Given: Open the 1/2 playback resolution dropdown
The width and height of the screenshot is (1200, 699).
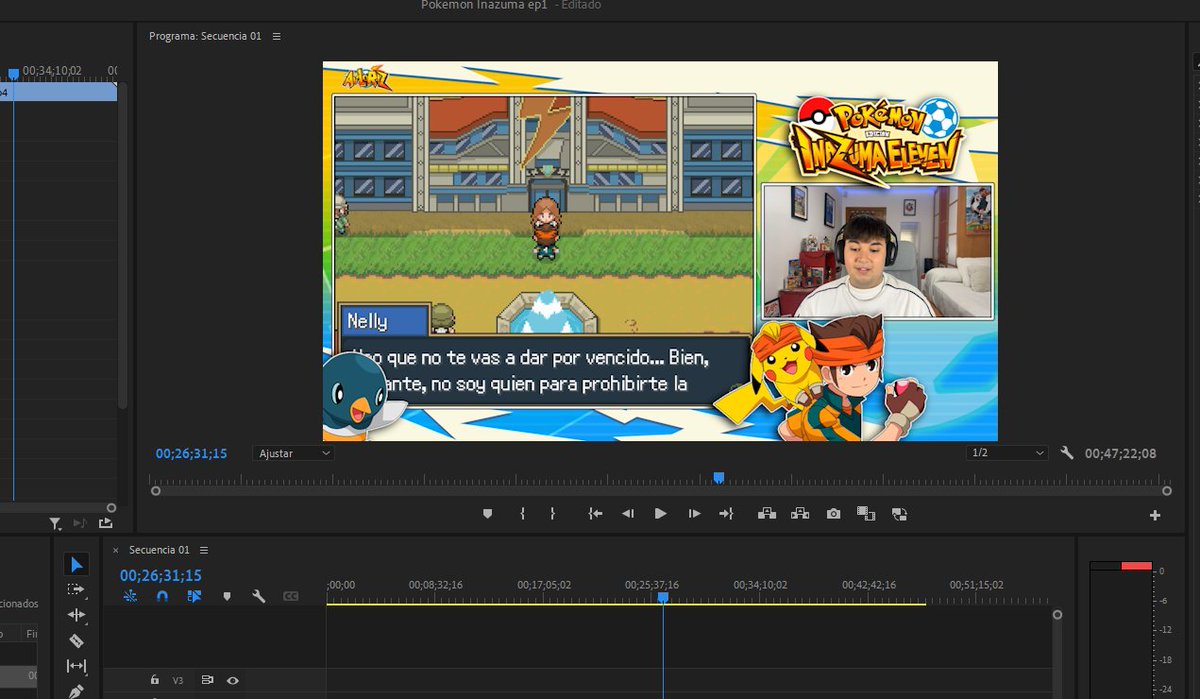Looking at the screenshot, I should [x=1007, y=453].
